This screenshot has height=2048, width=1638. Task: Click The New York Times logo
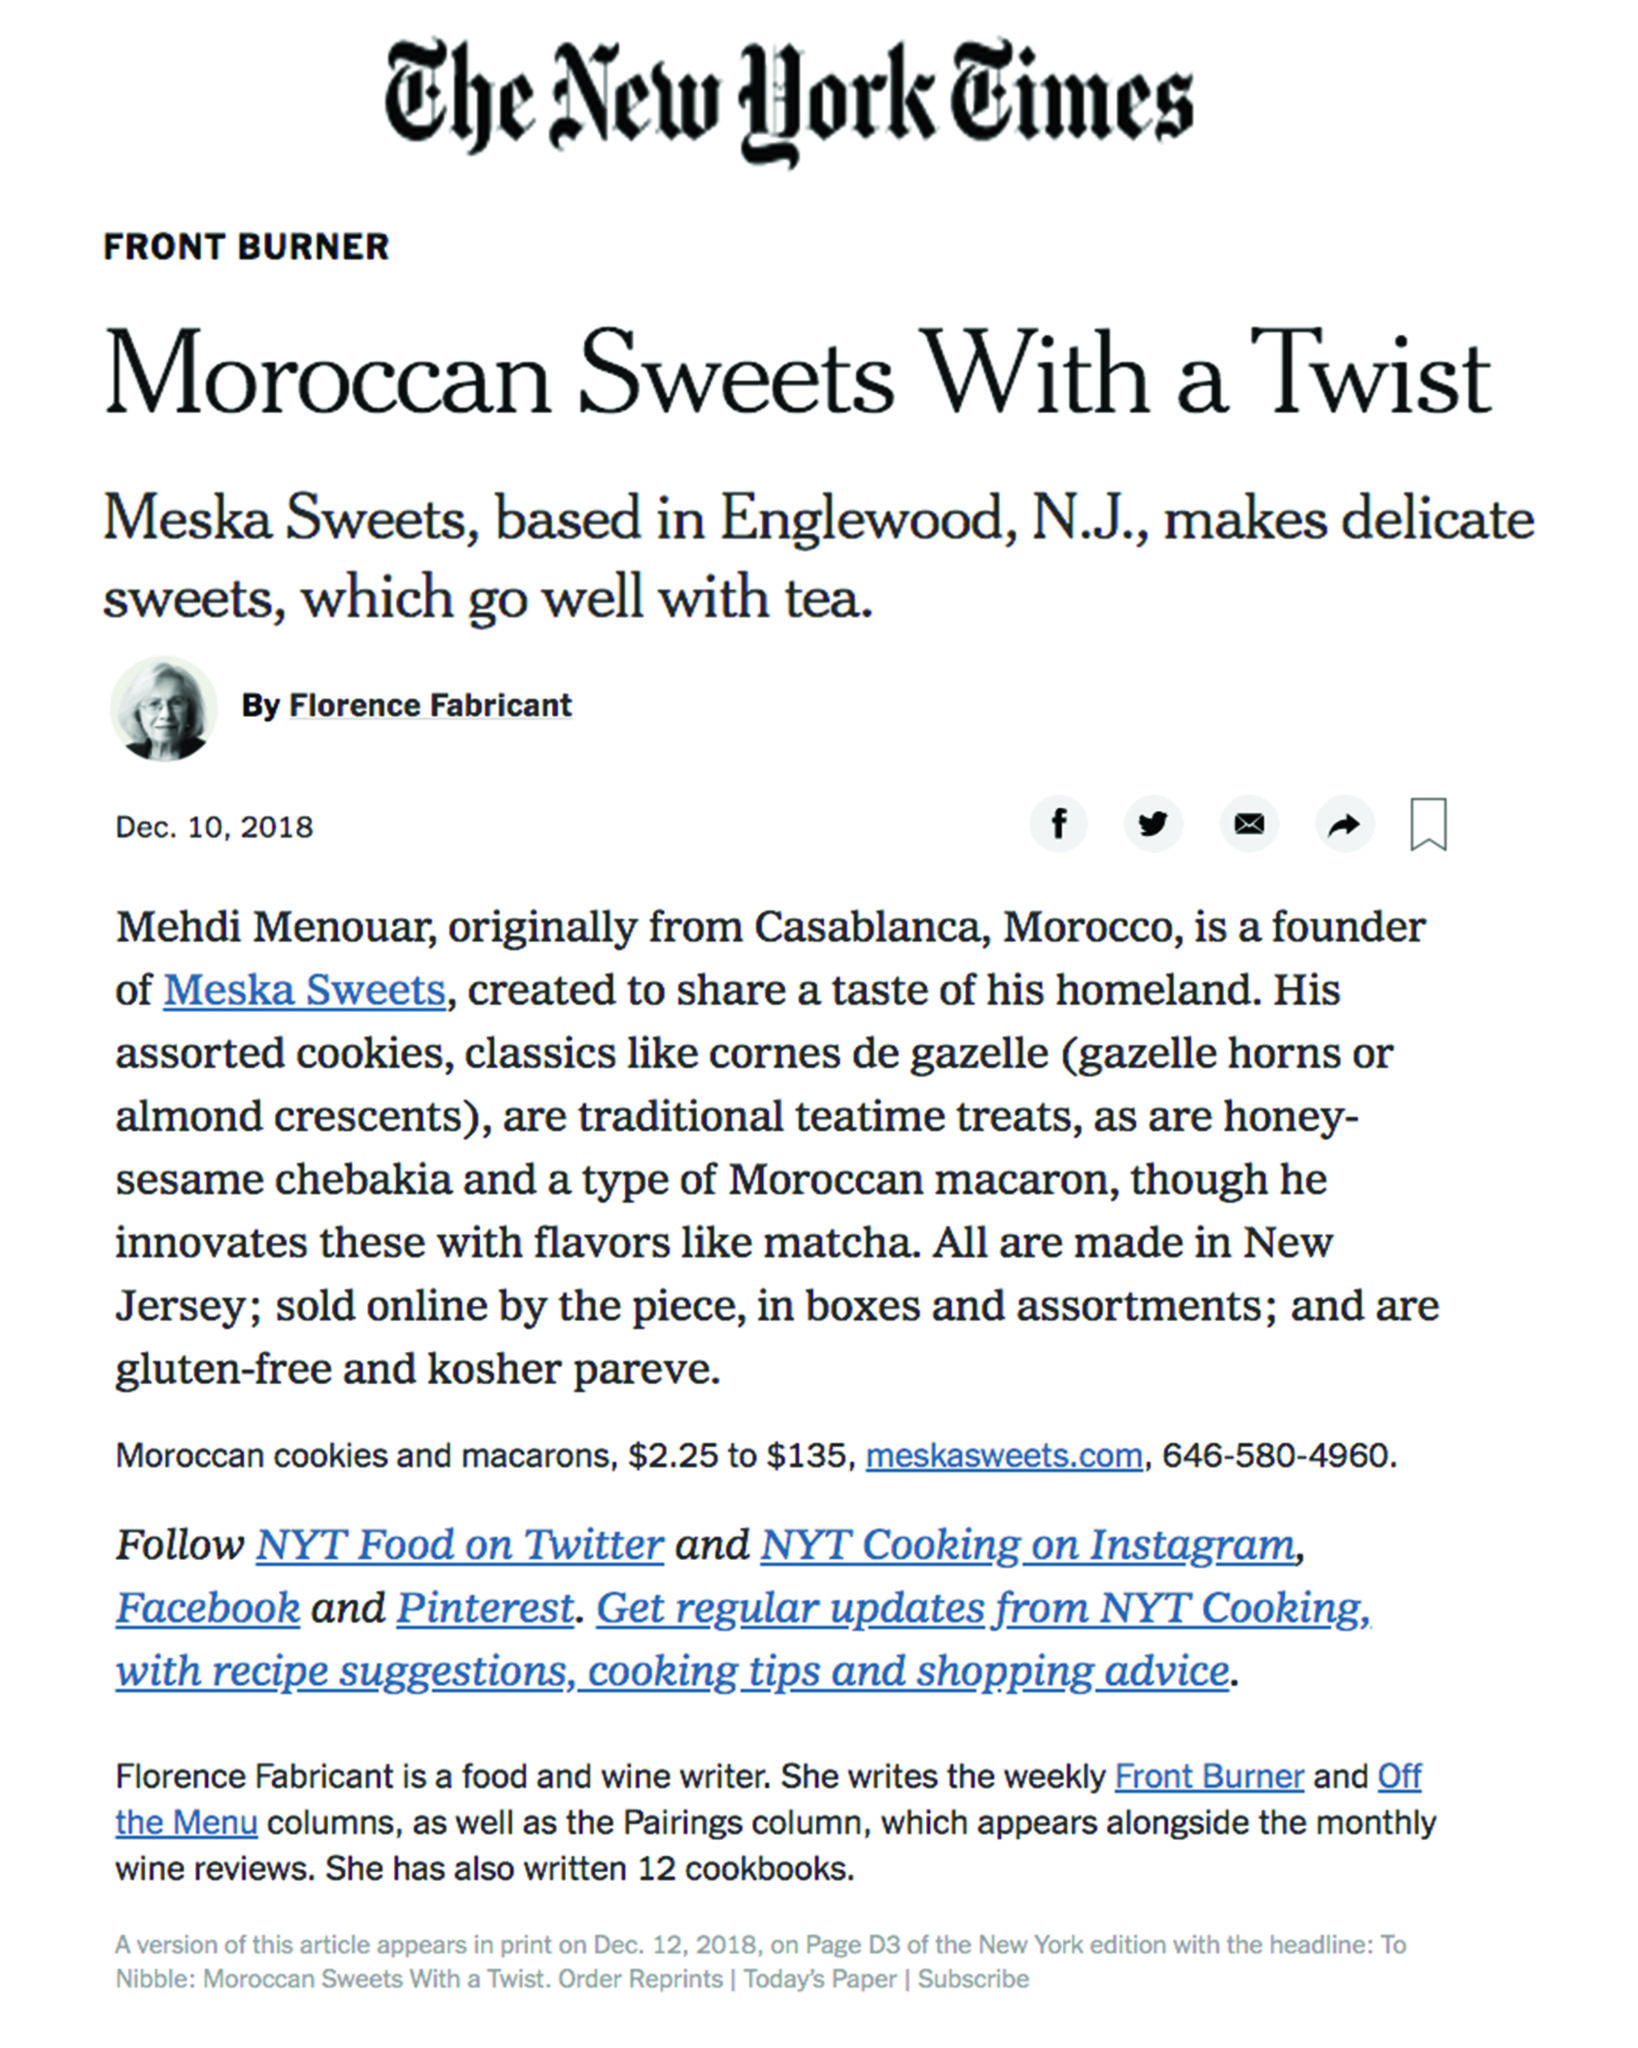pyautogui.click(x=788, y=100)
